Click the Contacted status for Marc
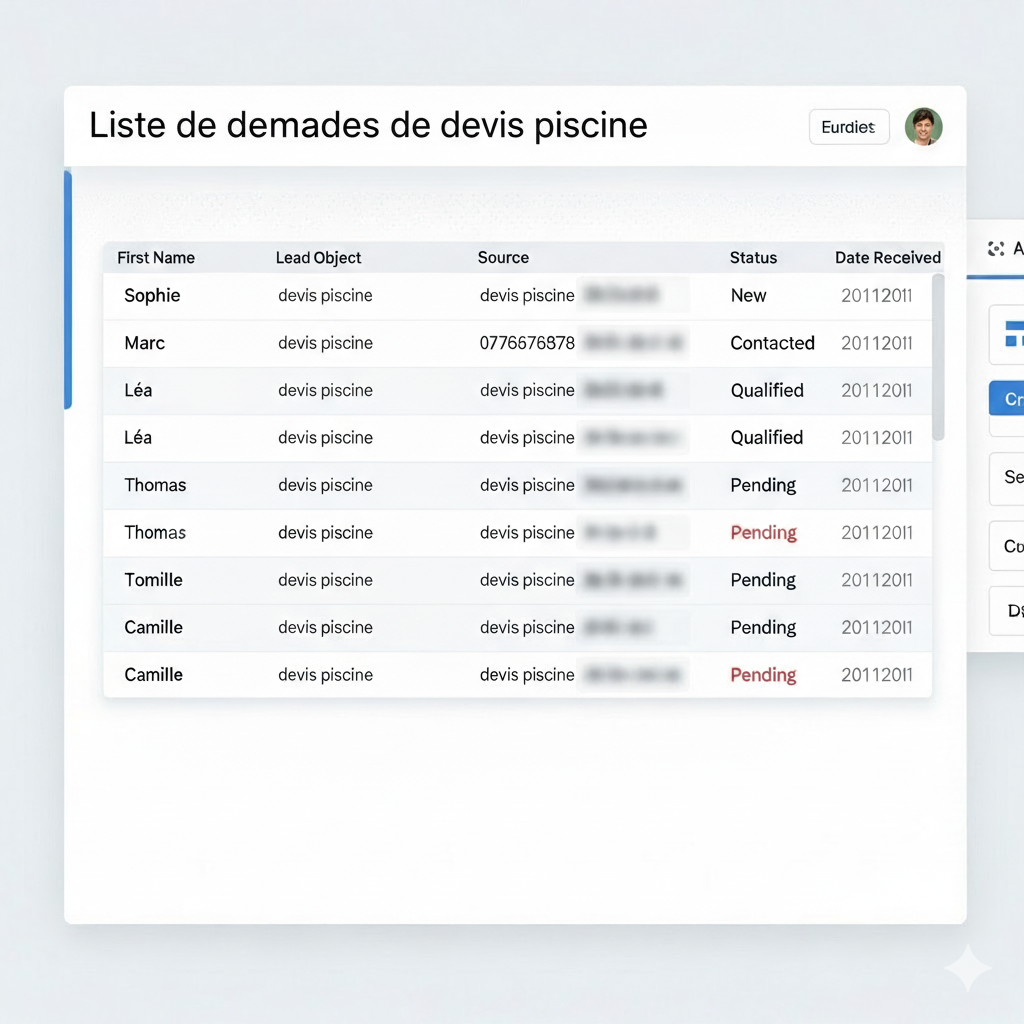 click(772, 343)
